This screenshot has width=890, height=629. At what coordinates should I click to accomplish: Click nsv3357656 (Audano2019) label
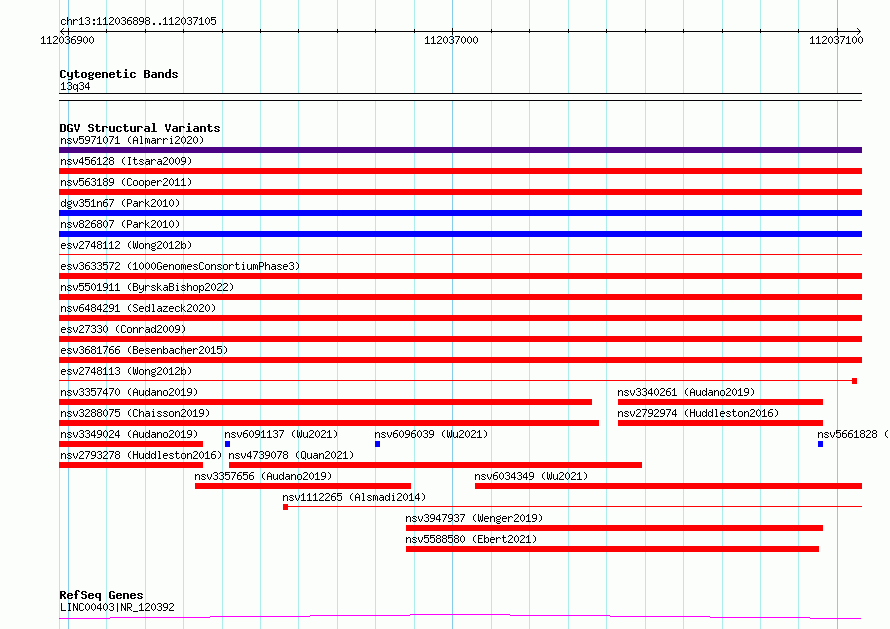click(x=263, y=476)
